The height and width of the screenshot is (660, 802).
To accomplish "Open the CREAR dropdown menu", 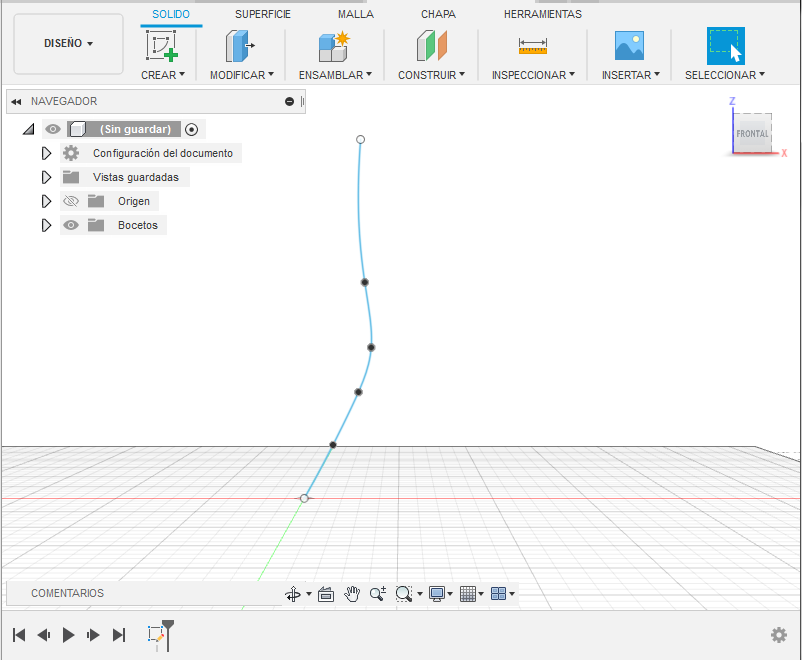I will [x=163, y=75].
